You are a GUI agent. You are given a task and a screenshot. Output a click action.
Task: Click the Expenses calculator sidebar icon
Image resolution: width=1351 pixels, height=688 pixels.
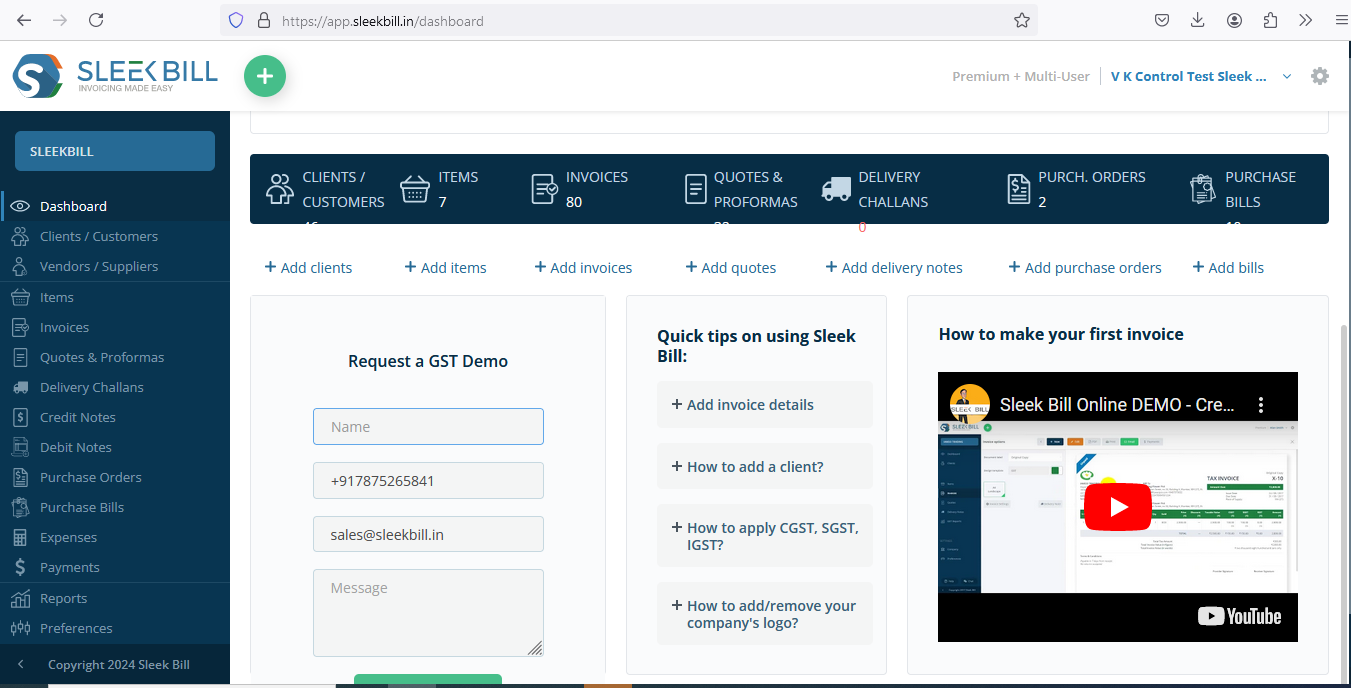coord(20,537)
